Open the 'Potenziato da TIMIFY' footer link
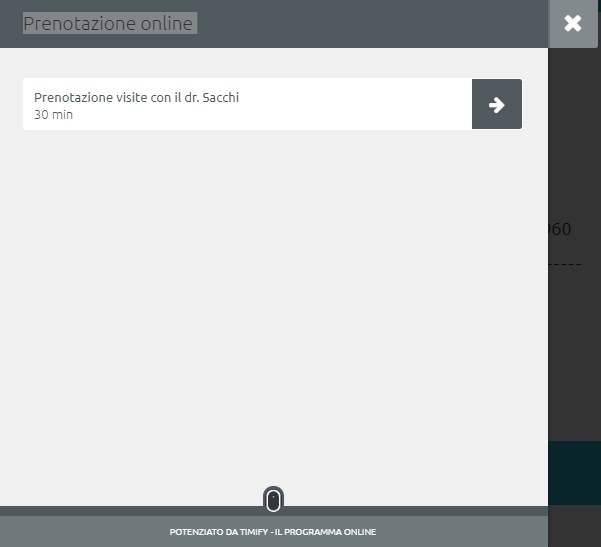The height and width of the screenshot is (547, 601). [273, 532]
